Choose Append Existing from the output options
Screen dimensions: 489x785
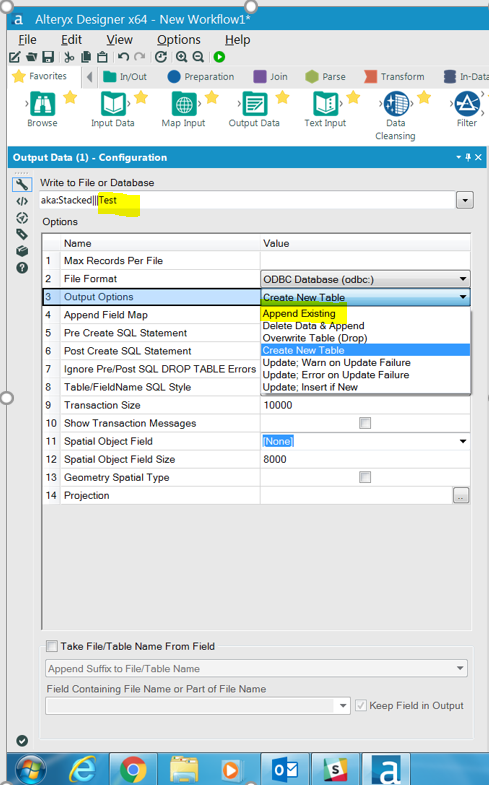point(299,313)
